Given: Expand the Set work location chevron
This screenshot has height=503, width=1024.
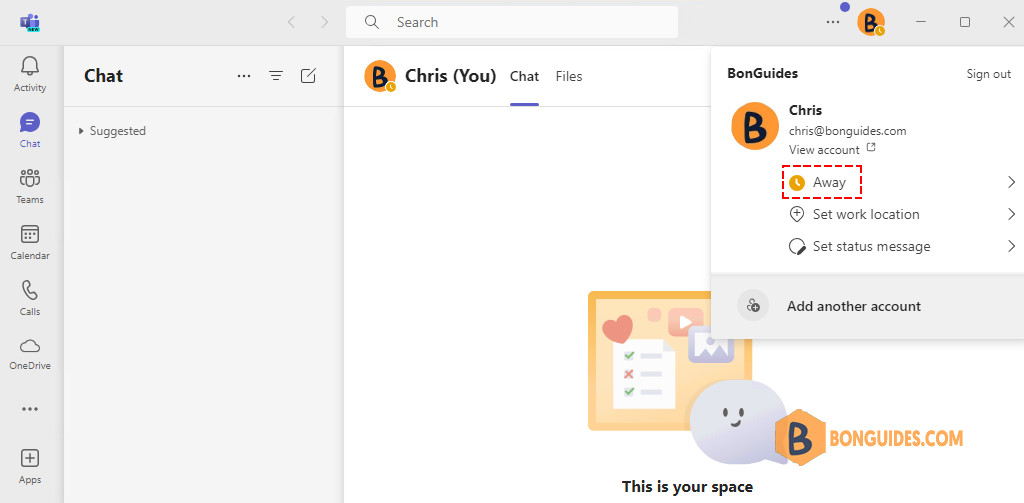Looking at the screenshot, I should 1011,214.
